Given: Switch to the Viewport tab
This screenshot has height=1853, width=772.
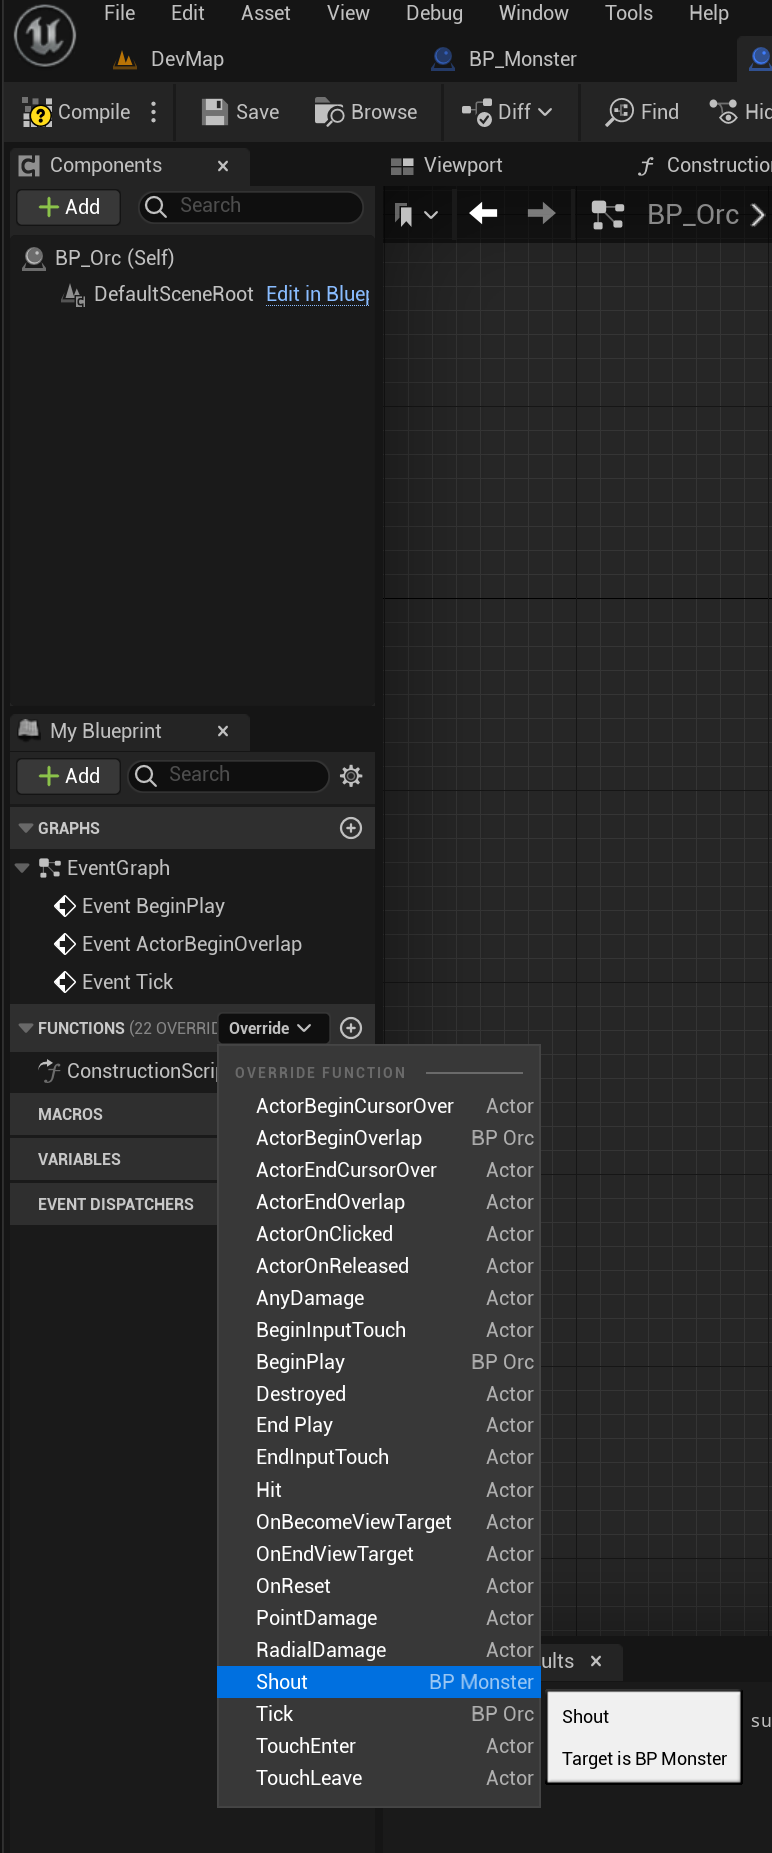Looking at the screenshot, I should (447, 166).
